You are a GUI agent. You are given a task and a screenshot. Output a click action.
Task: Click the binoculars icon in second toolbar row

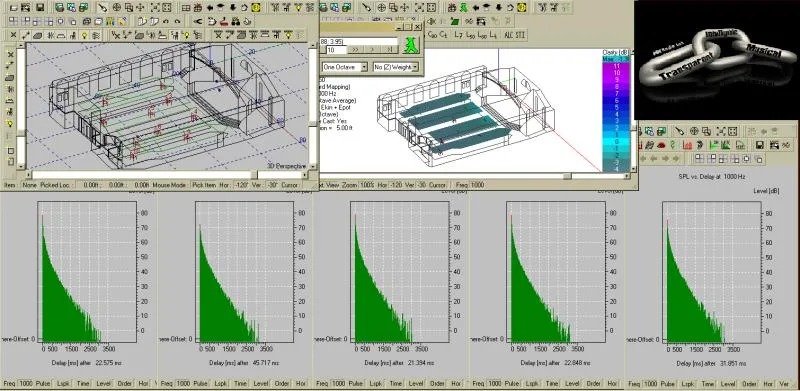coord(236,21)
